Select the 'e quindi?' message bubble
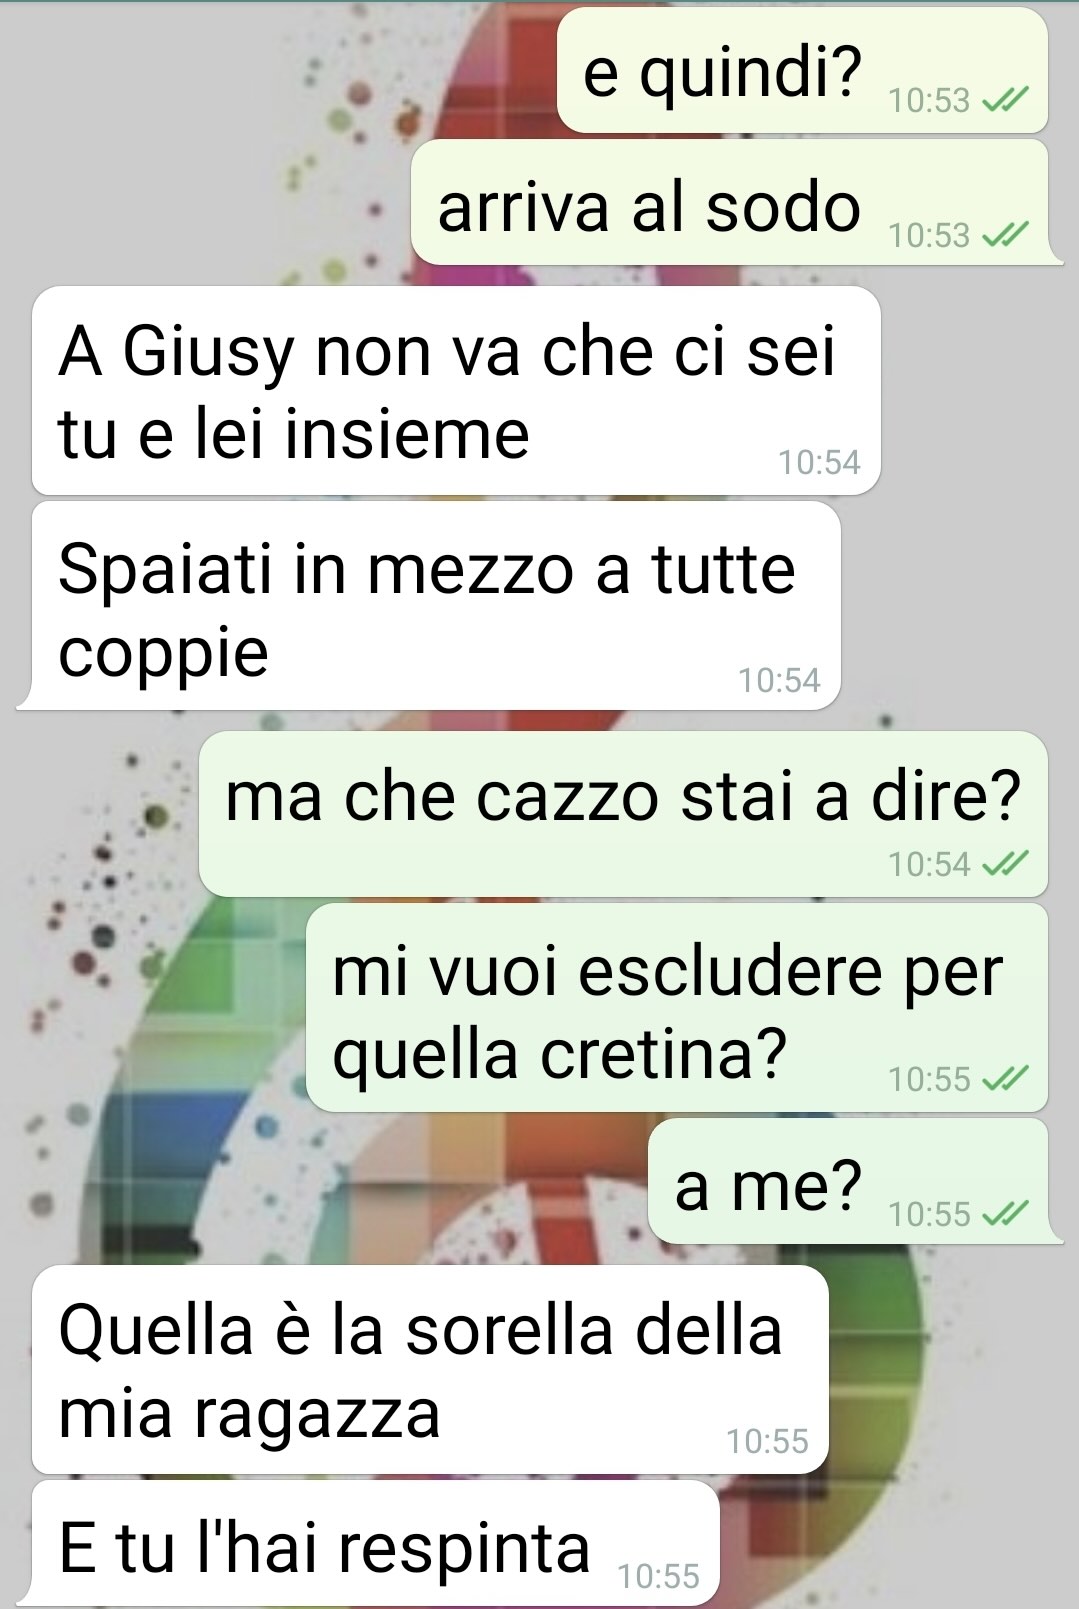Image resolution: width=1079 pixels, height=1609 pixels. pyautogui.click(x=802, y=69)
